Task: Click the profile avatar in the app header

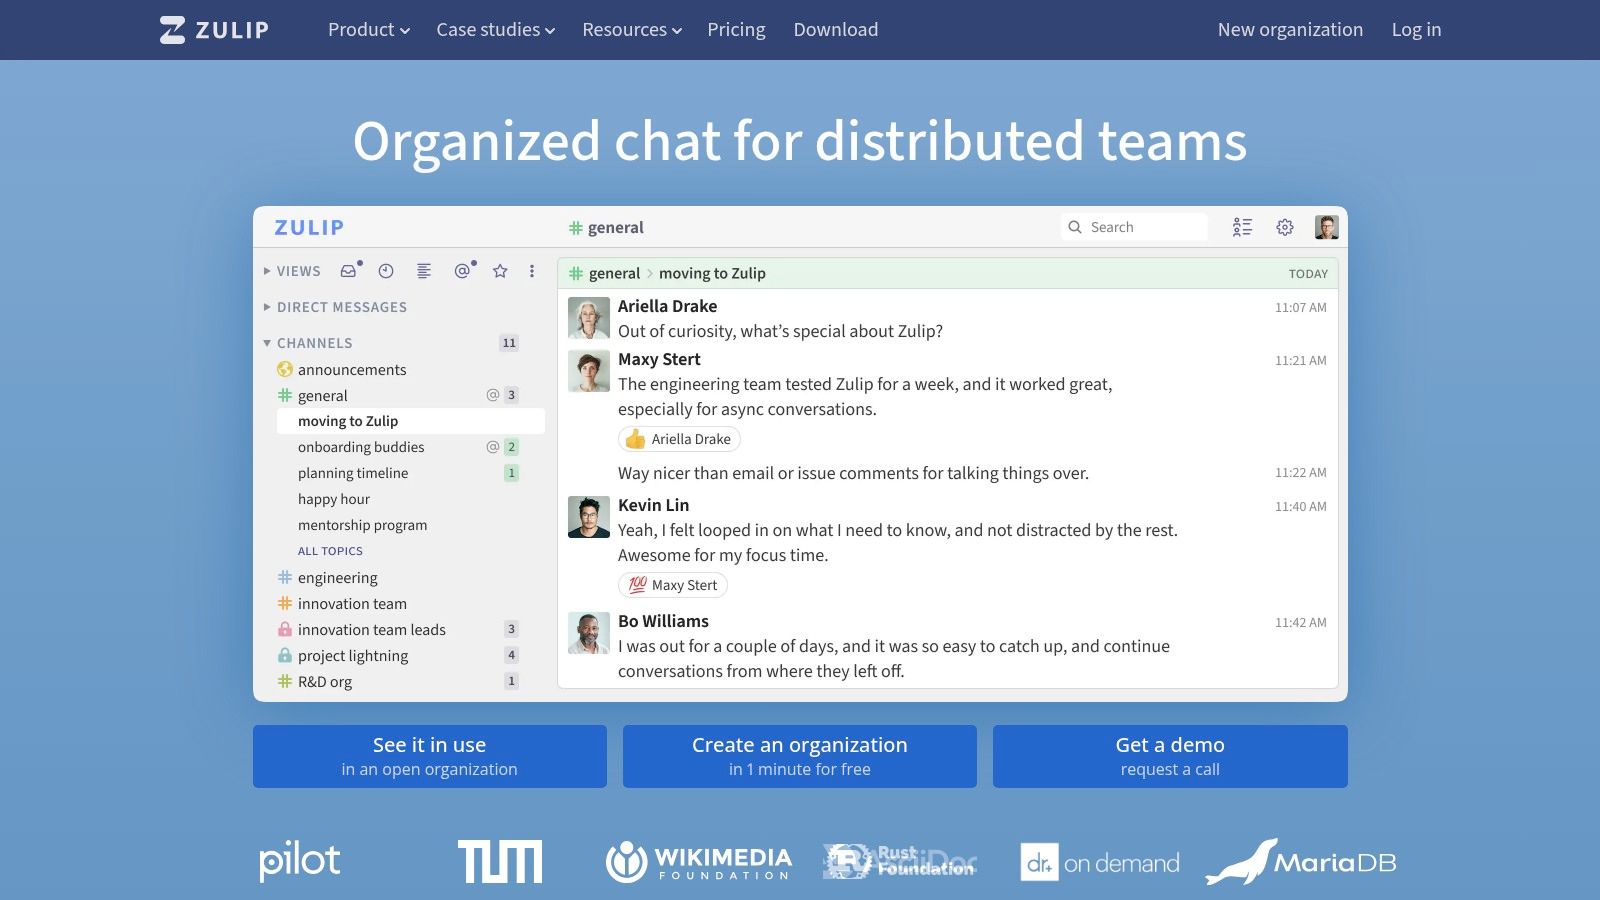Action: click(1327, 227)
